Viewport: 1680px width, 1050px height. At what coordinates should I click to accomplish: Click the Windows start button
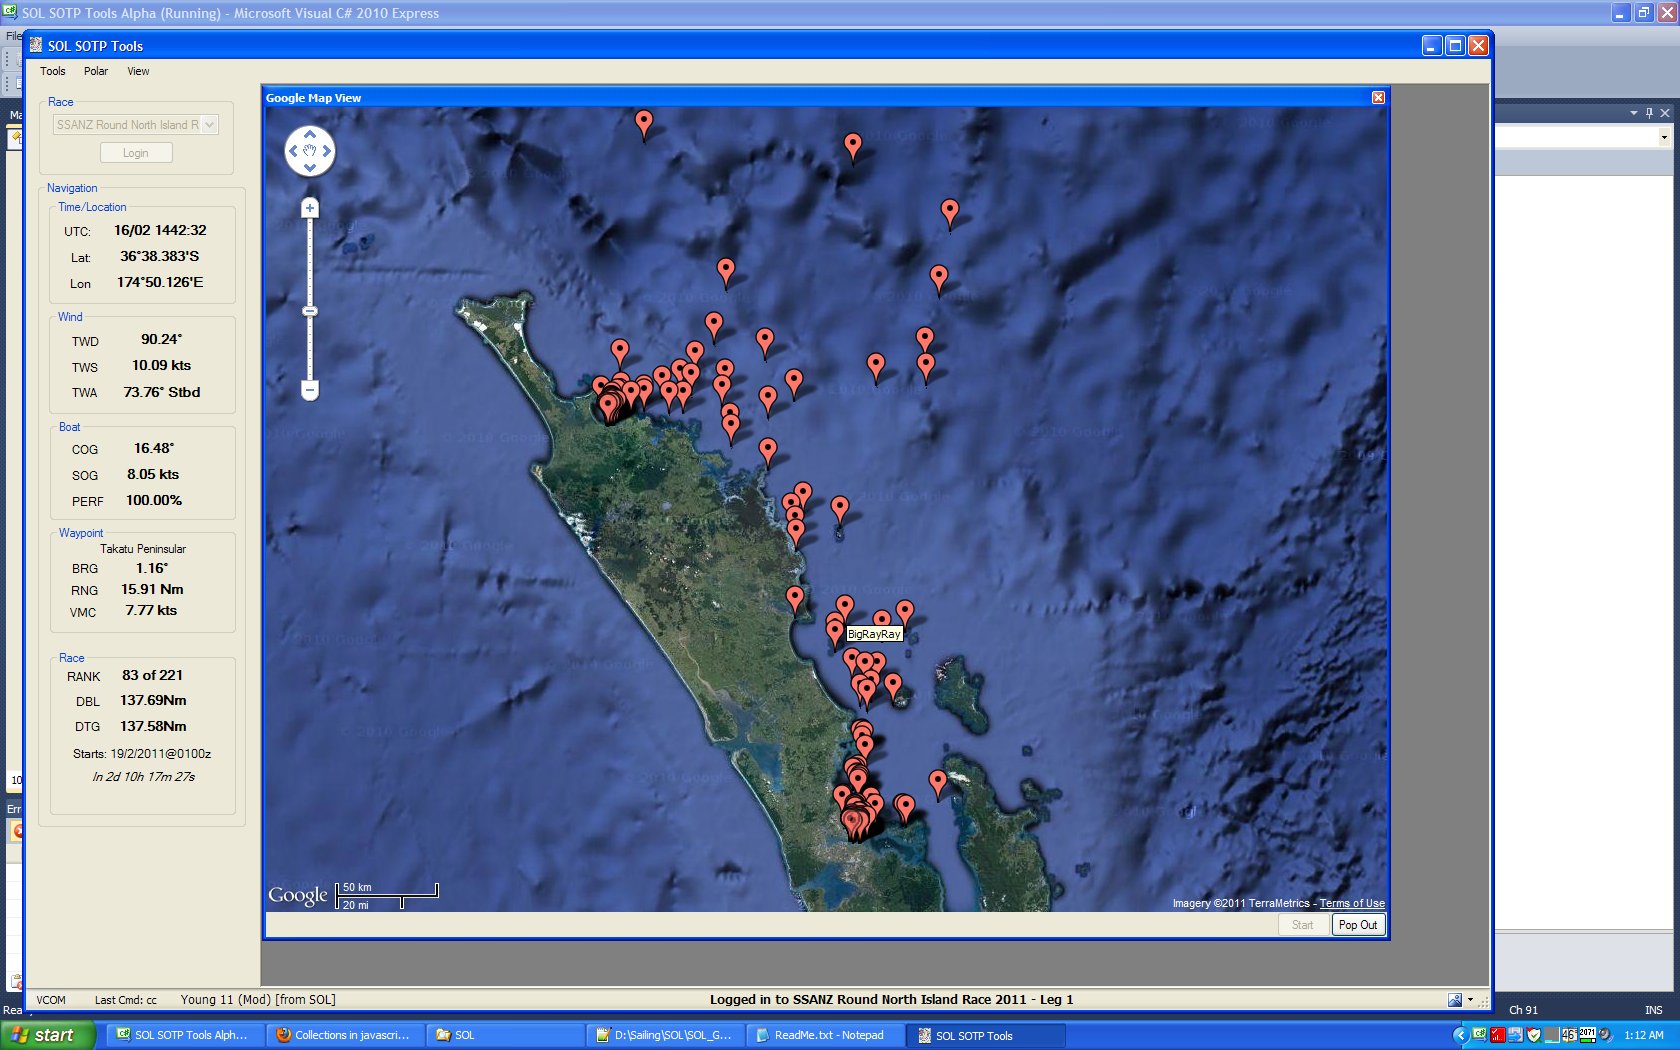[48, 1035]
